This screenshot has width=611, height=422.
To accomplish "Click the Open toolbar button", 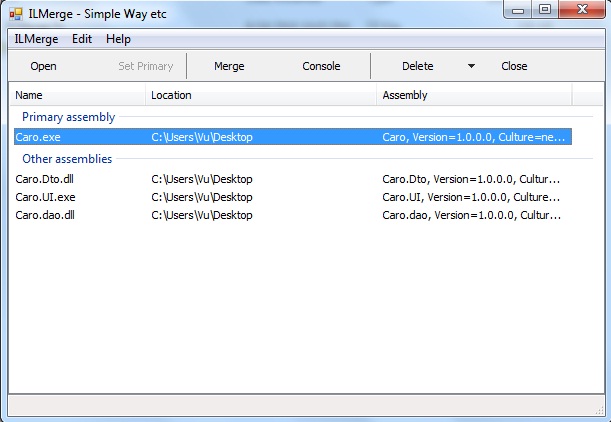I will 43,66.
